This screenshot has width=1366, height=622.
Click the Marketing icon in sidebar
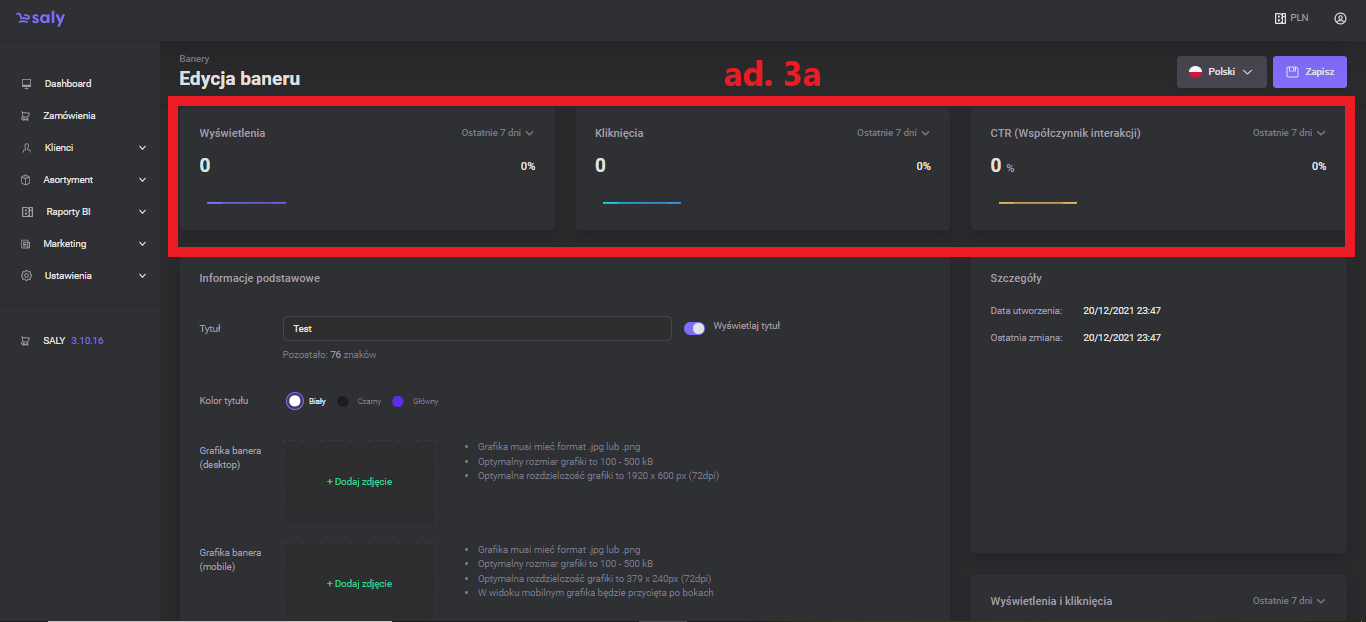(x=26, y=244)
